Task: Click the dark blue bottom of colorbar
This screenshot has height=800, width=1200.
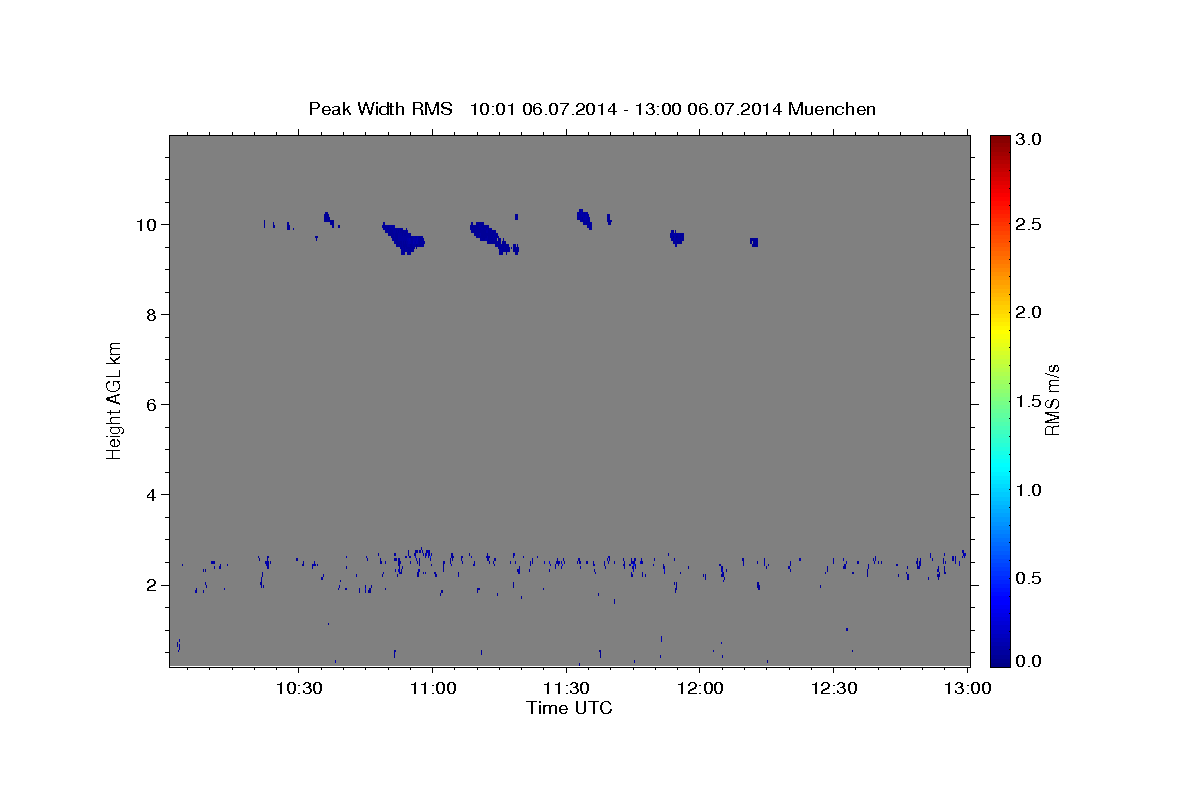Action: [x=1000, y=660]
